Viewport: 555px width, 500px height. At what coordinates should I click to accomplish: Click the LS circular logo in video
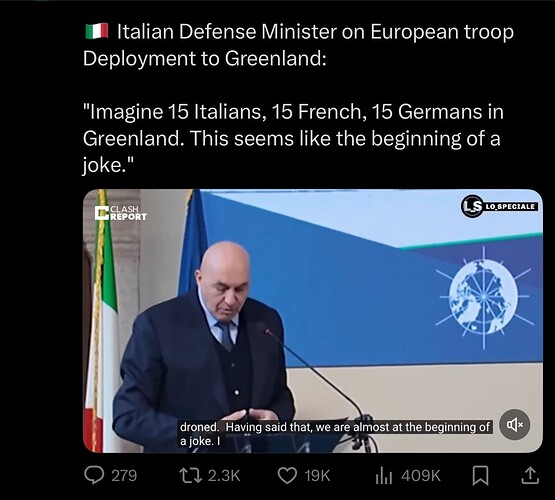click(472, 206)
